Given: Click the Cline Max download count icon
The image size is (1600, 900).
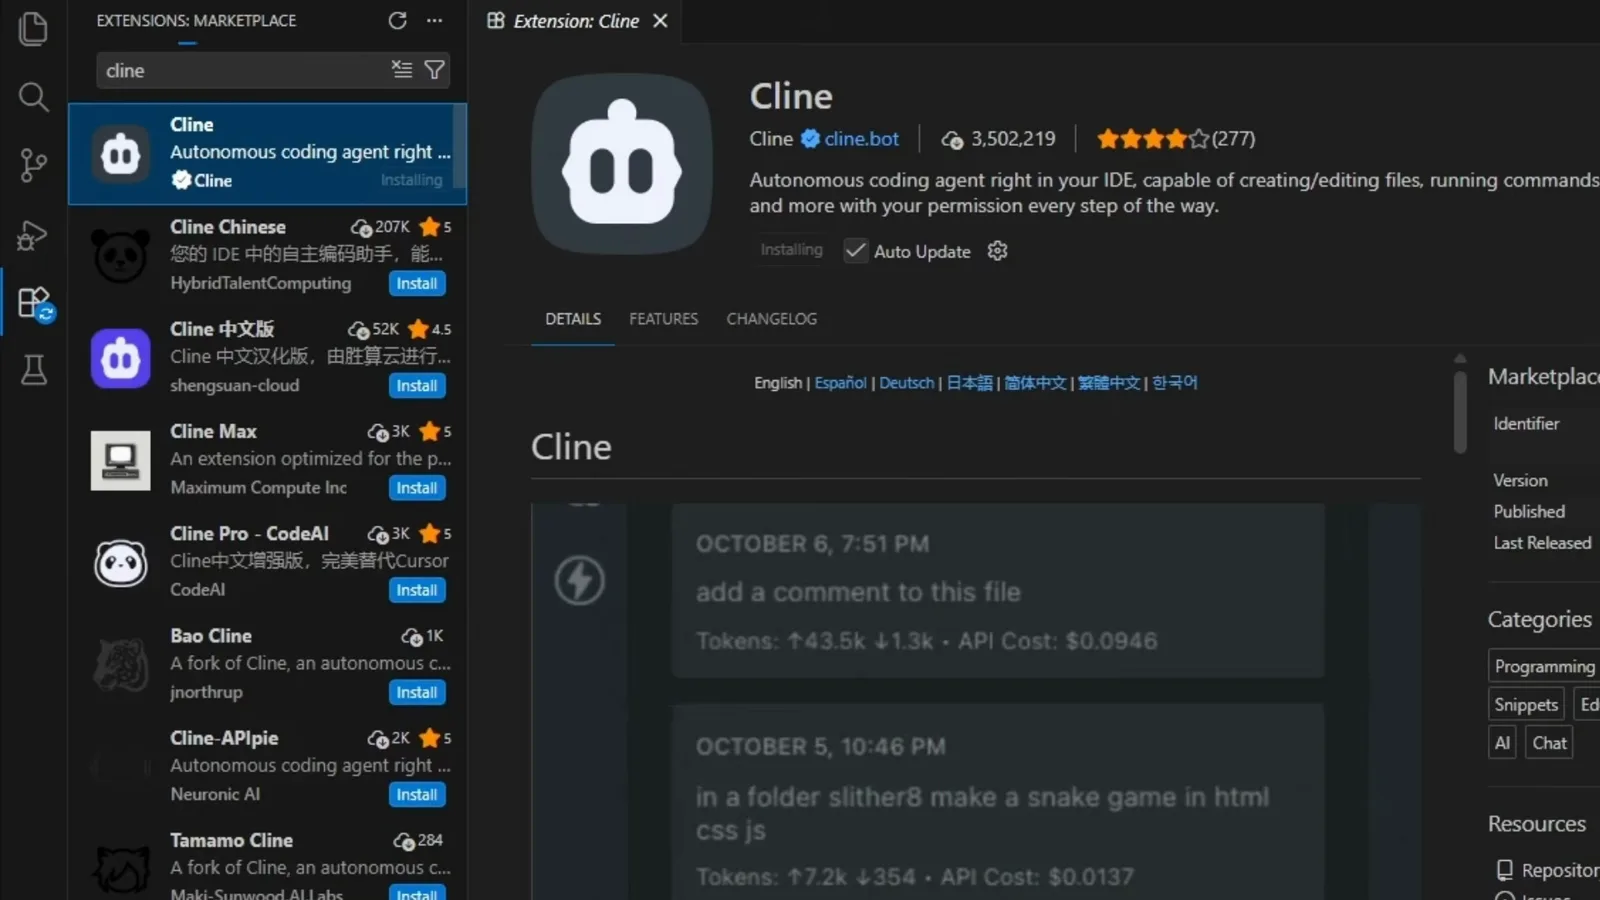Looking at the screenshot, I should tap(378, 432).
